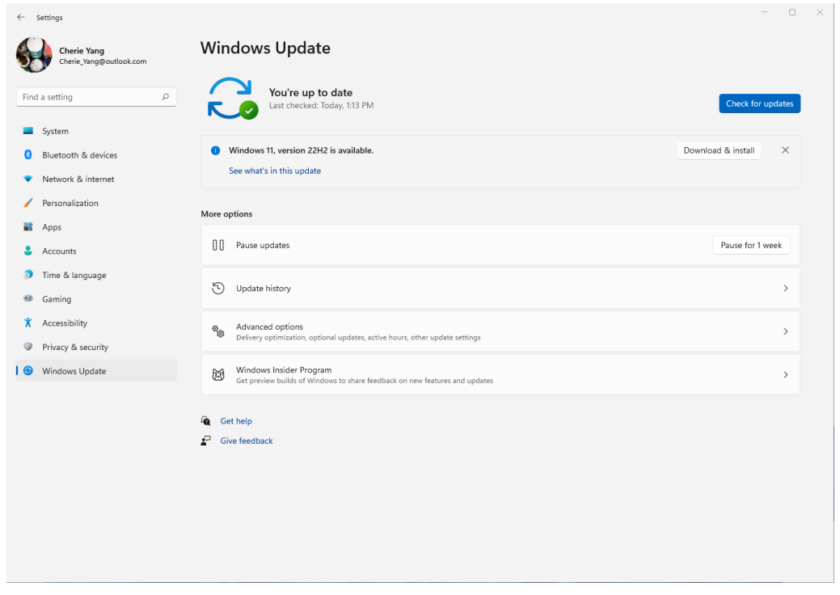Click the Cherie Yang account name

[x=81, y=51]
